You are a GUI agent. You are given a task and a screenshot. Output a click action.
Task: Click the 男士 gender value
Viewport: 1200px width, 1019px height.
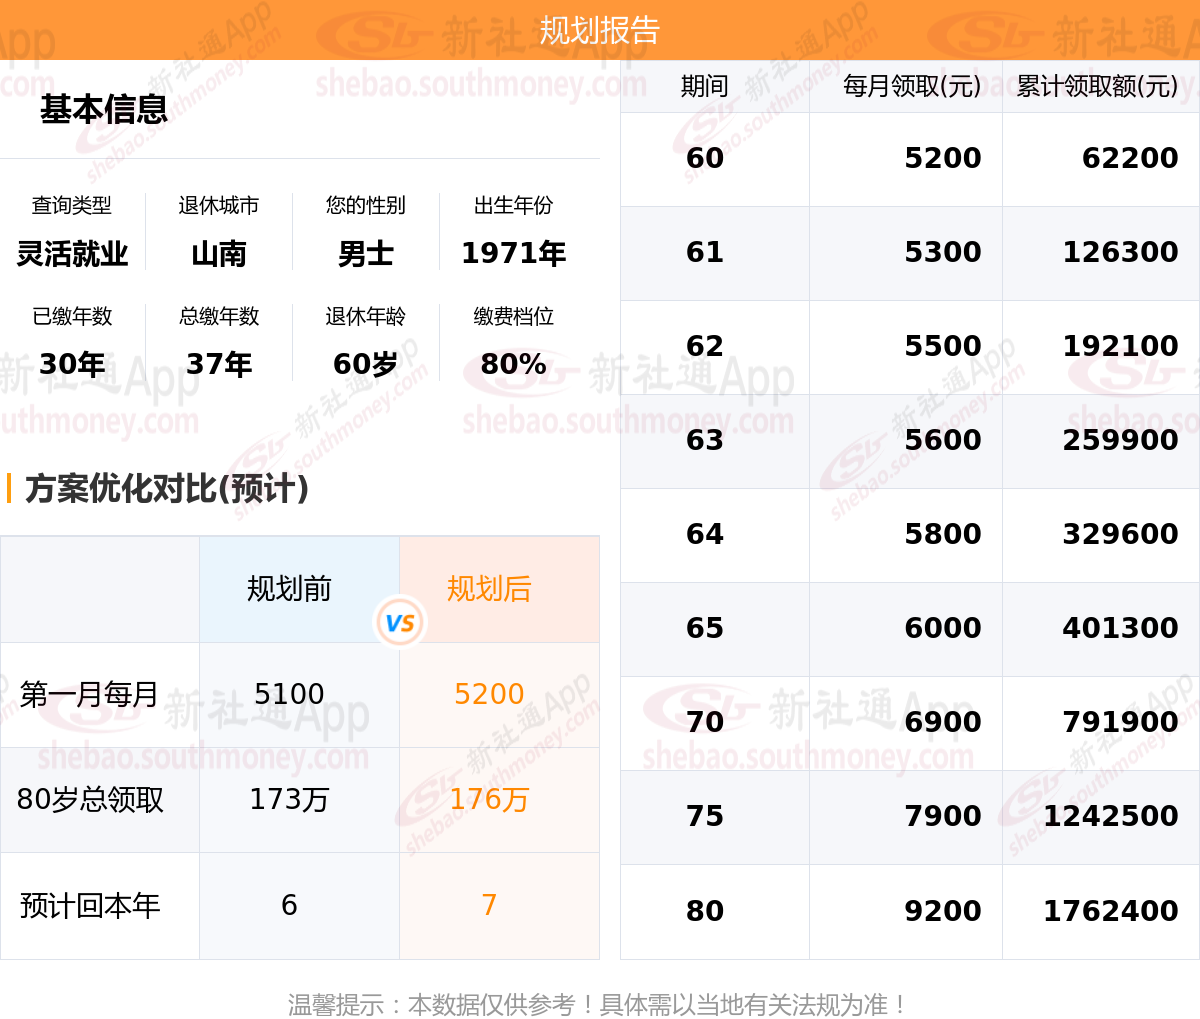(366, 254)
